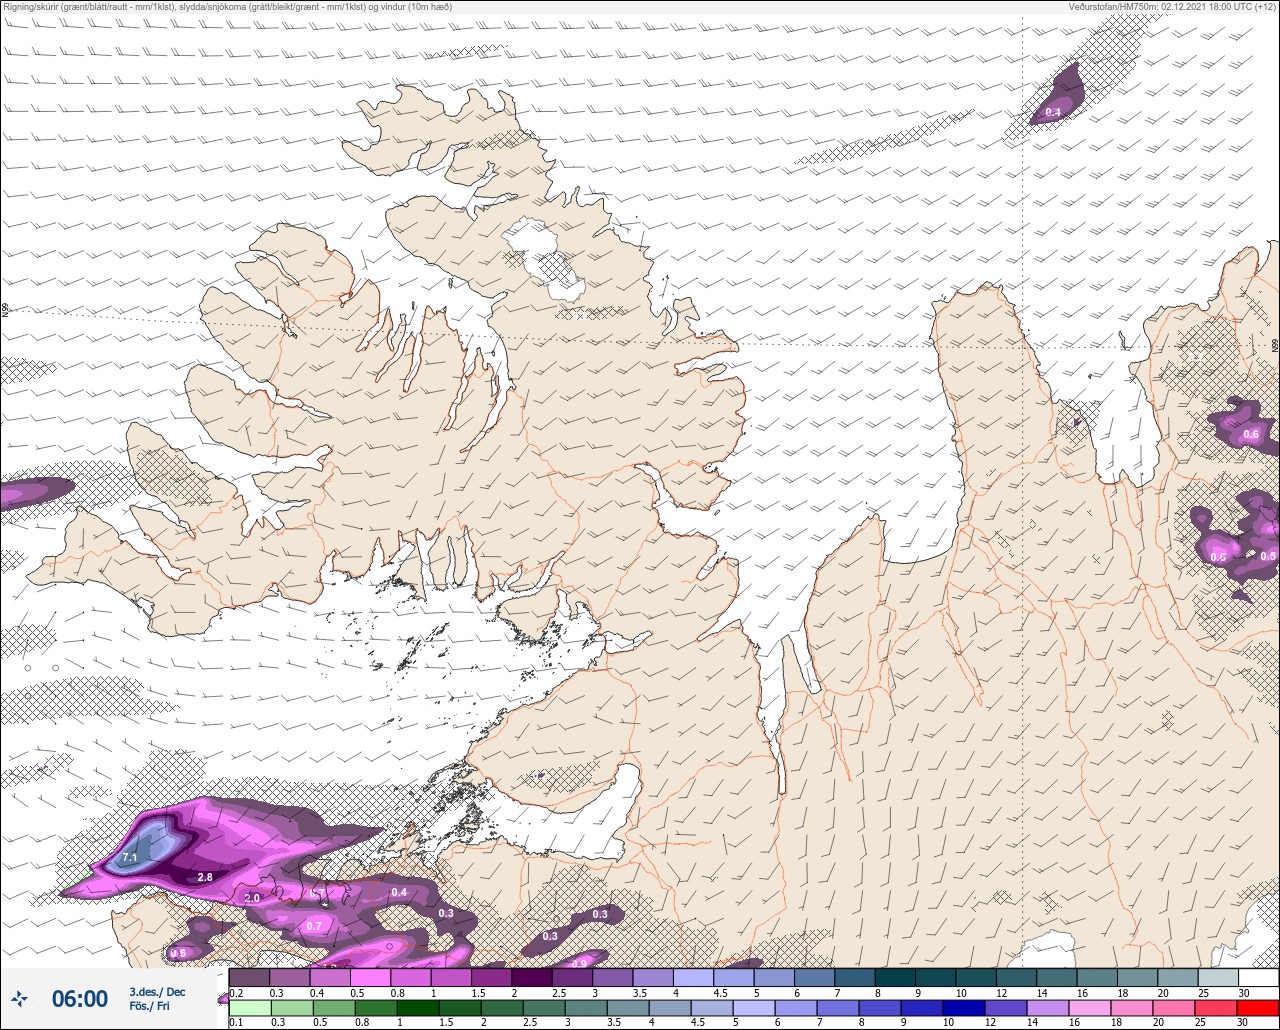1280x1030 pixels.
Task: Click the 2.8 precipitation value on map
Action: (x=205, y=877)
